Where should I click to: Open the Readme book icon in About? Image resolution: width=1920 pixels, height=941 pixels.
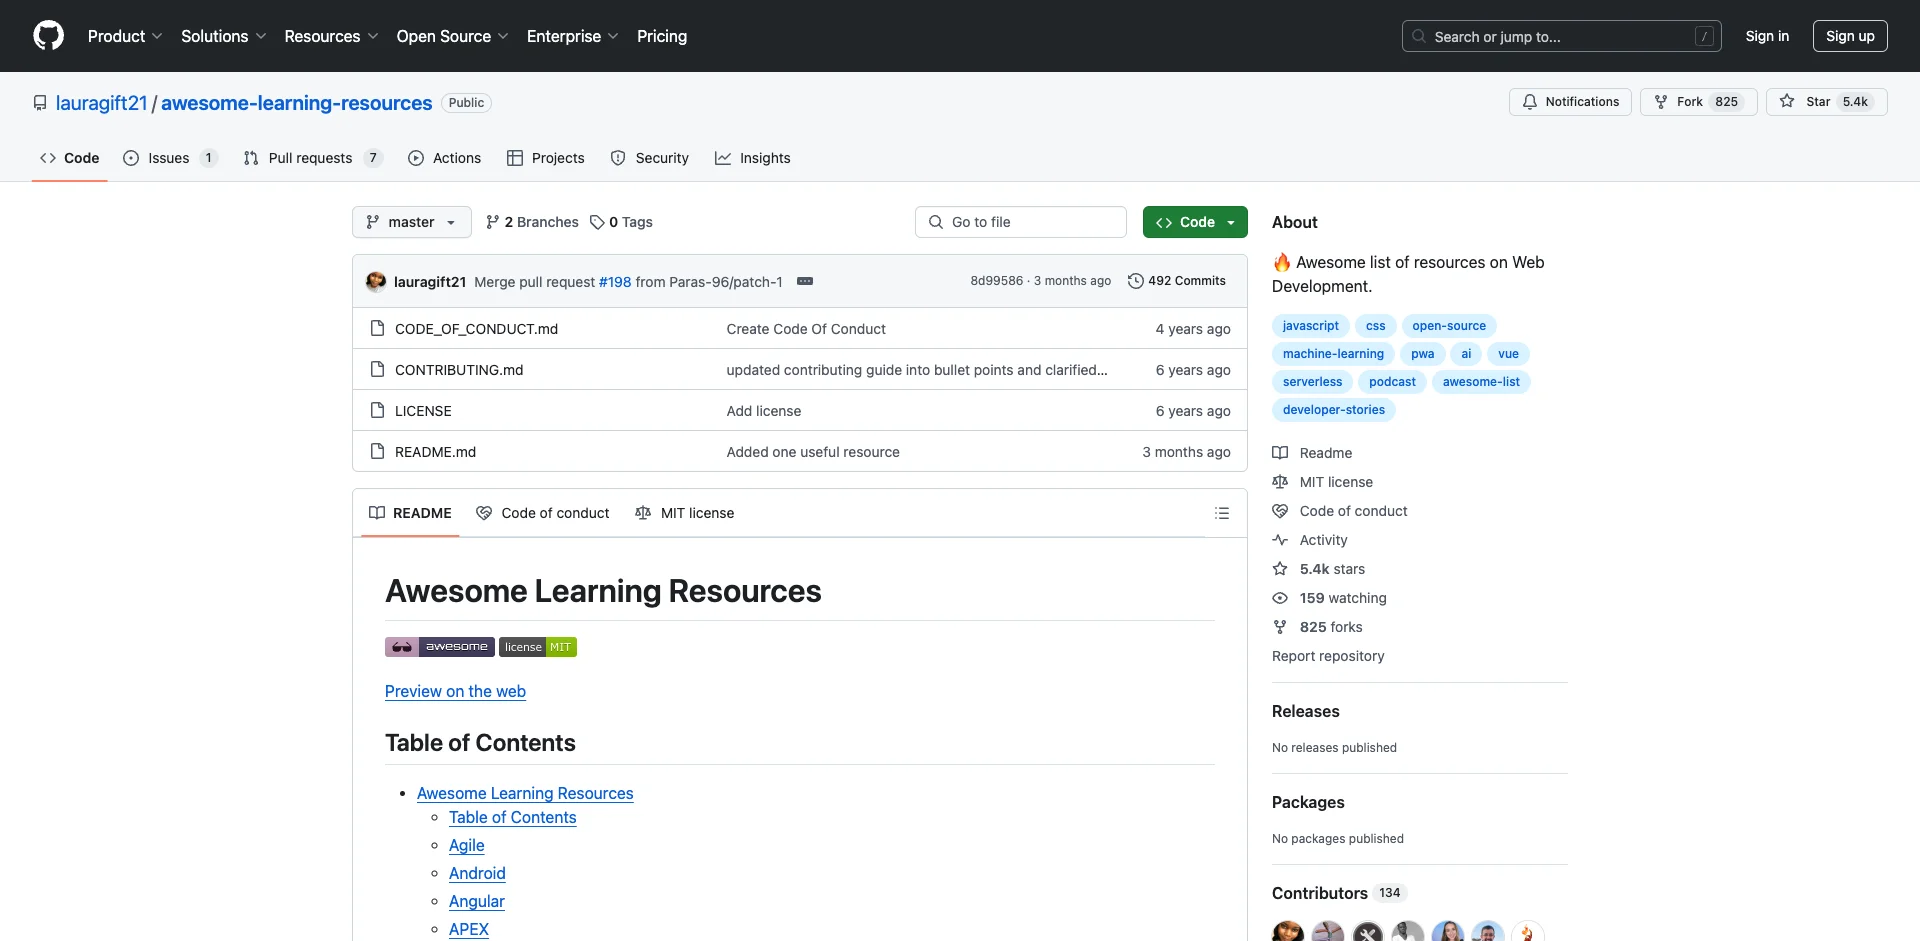click(1280, 453)
